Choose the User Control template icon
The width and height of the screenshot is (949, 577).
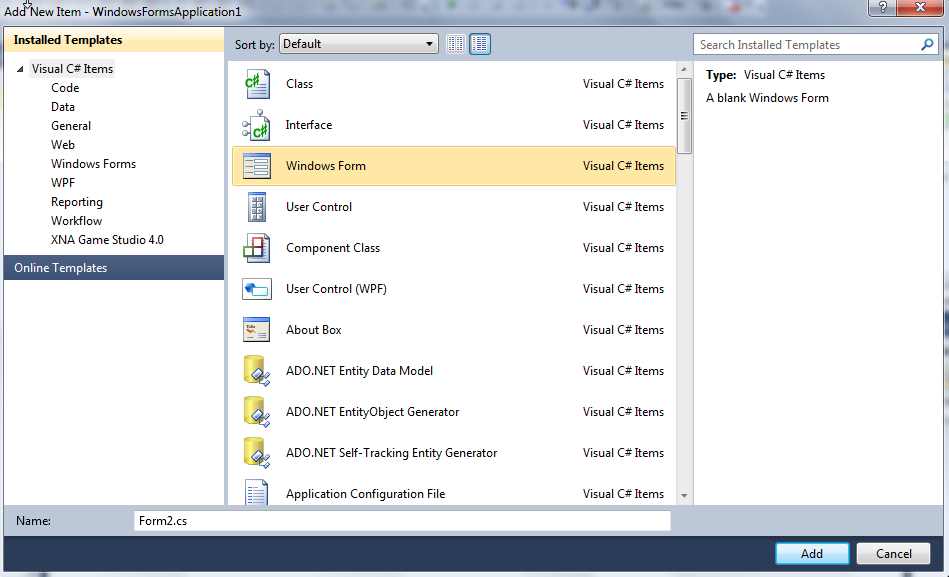257,207
